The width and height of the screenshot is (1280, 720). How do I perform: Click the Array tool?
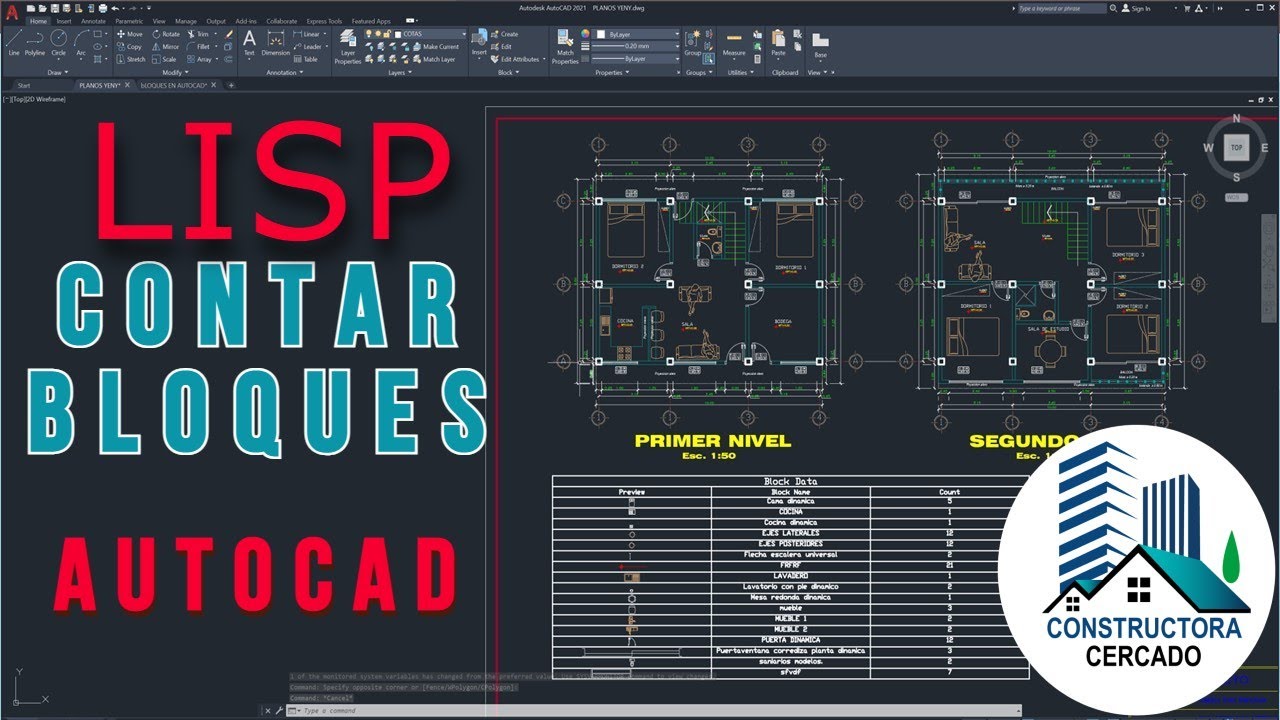click(200, 59)
